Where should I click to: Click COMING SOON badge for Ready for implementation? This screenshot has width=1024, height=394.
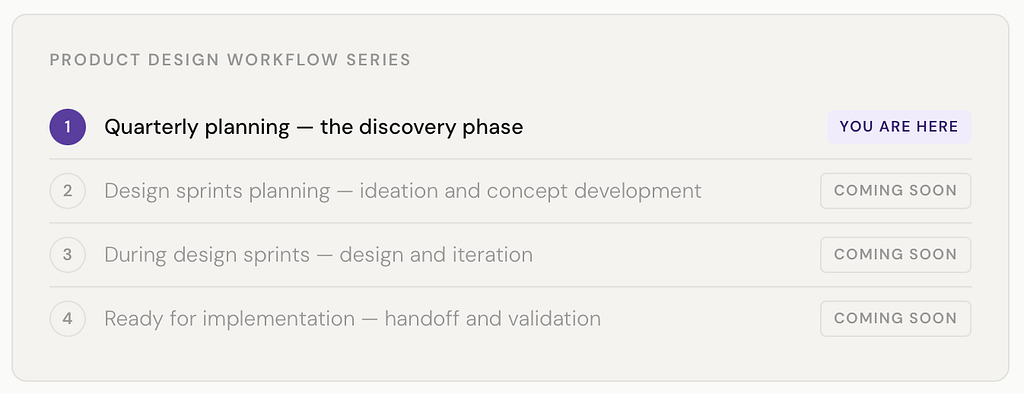tap(895, 319)
